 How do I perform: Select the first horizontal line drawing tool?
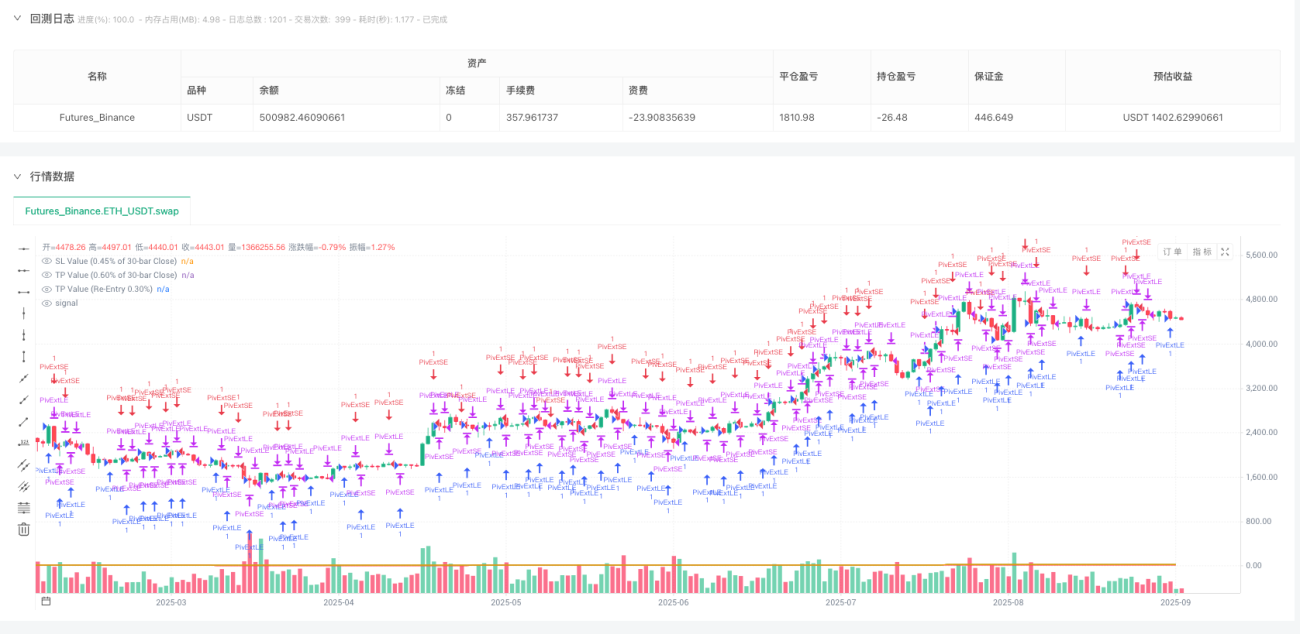coord(24,248)
